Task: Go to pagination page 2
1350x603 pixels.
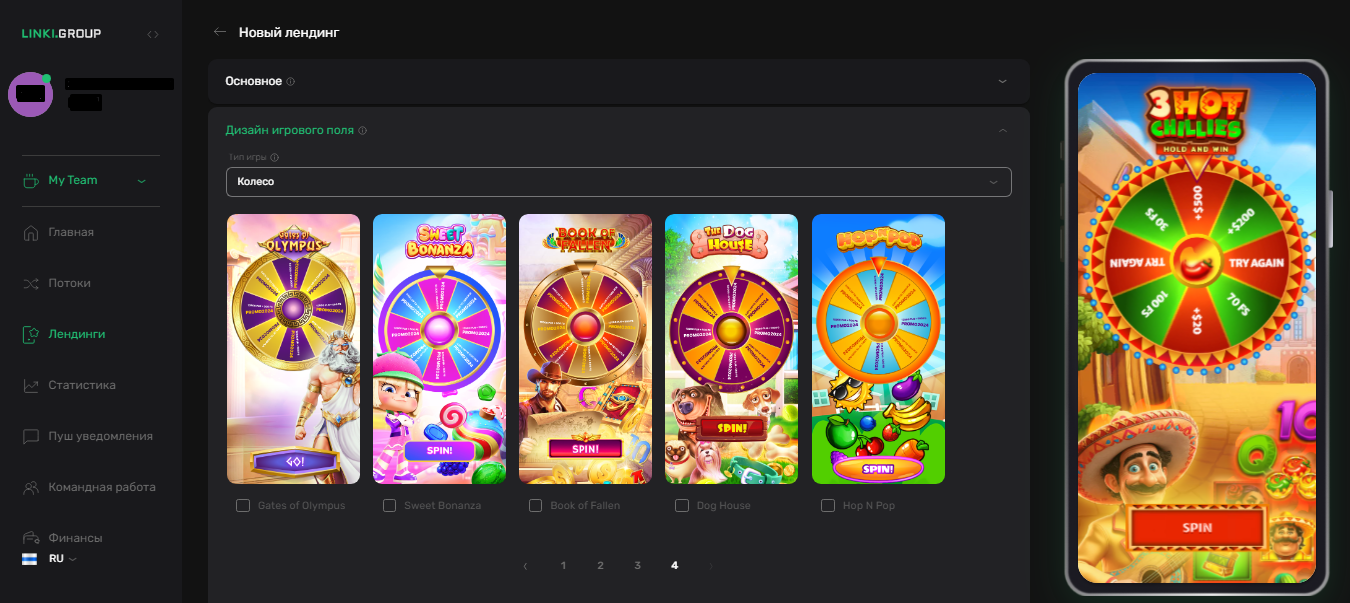Action: [600, 565]
